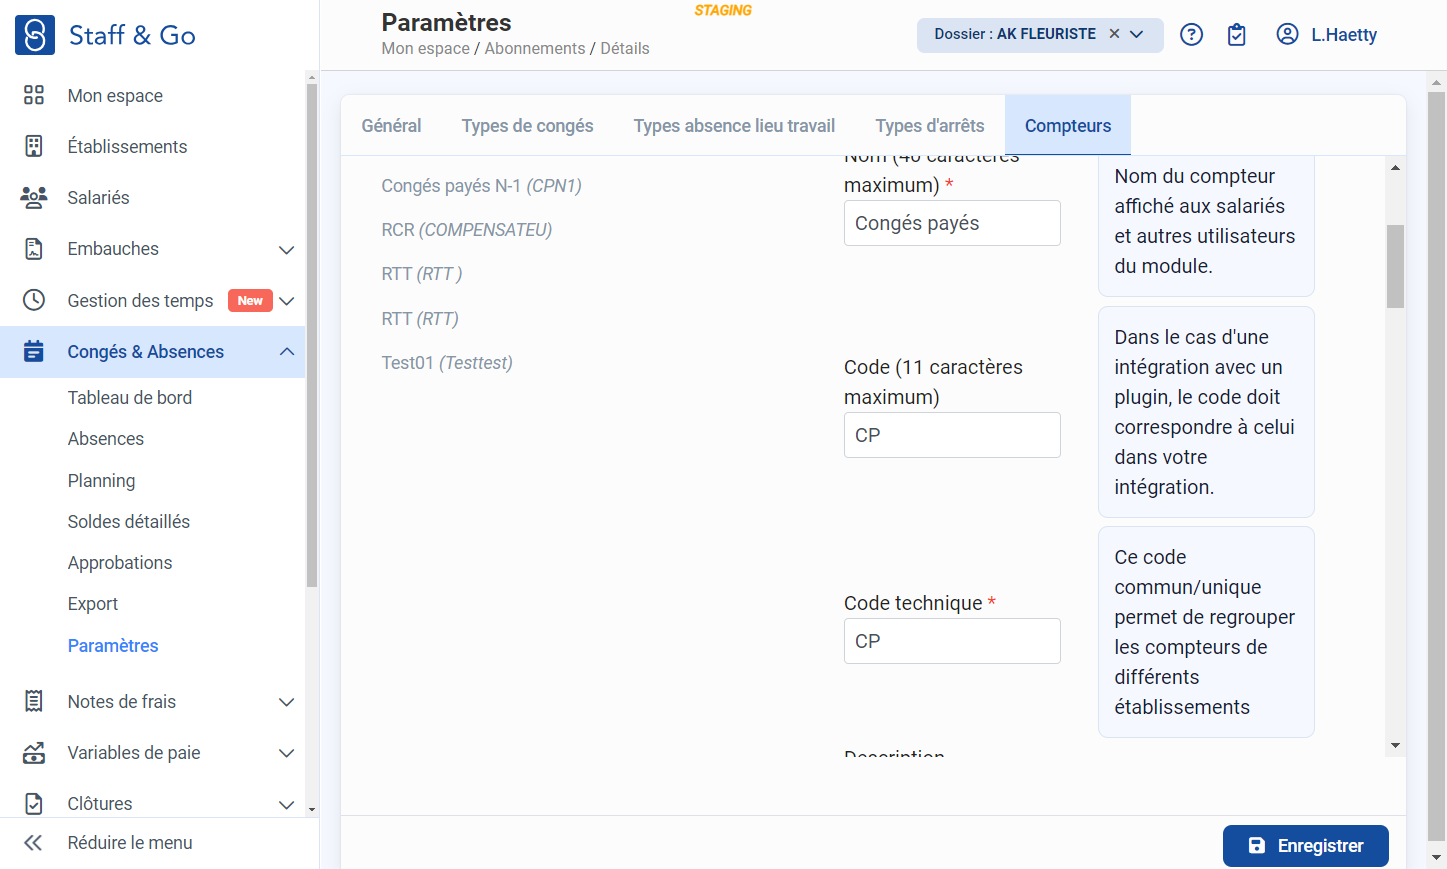Click the Salariés people icon

click(34, 197)
